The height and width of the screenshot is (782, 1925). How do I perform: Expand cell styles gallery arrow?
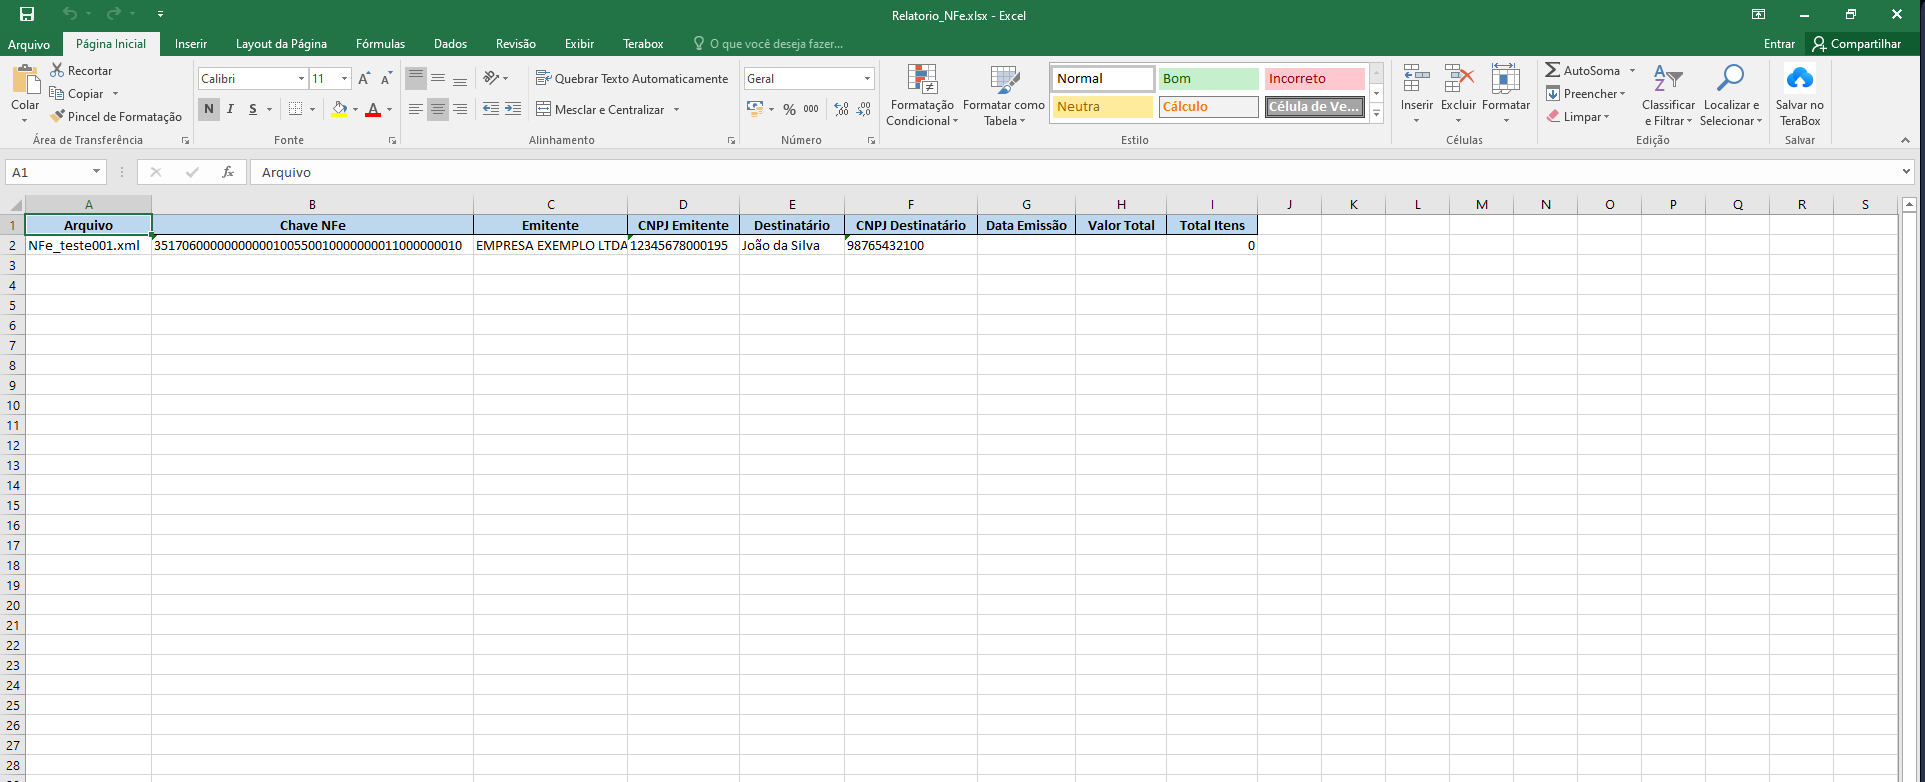(x=1376, y=113)
